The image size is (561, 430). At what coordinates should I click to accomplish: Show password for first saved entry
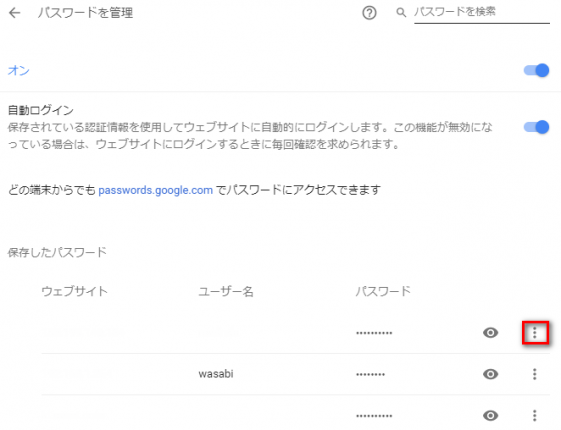[x=490, y=333]
